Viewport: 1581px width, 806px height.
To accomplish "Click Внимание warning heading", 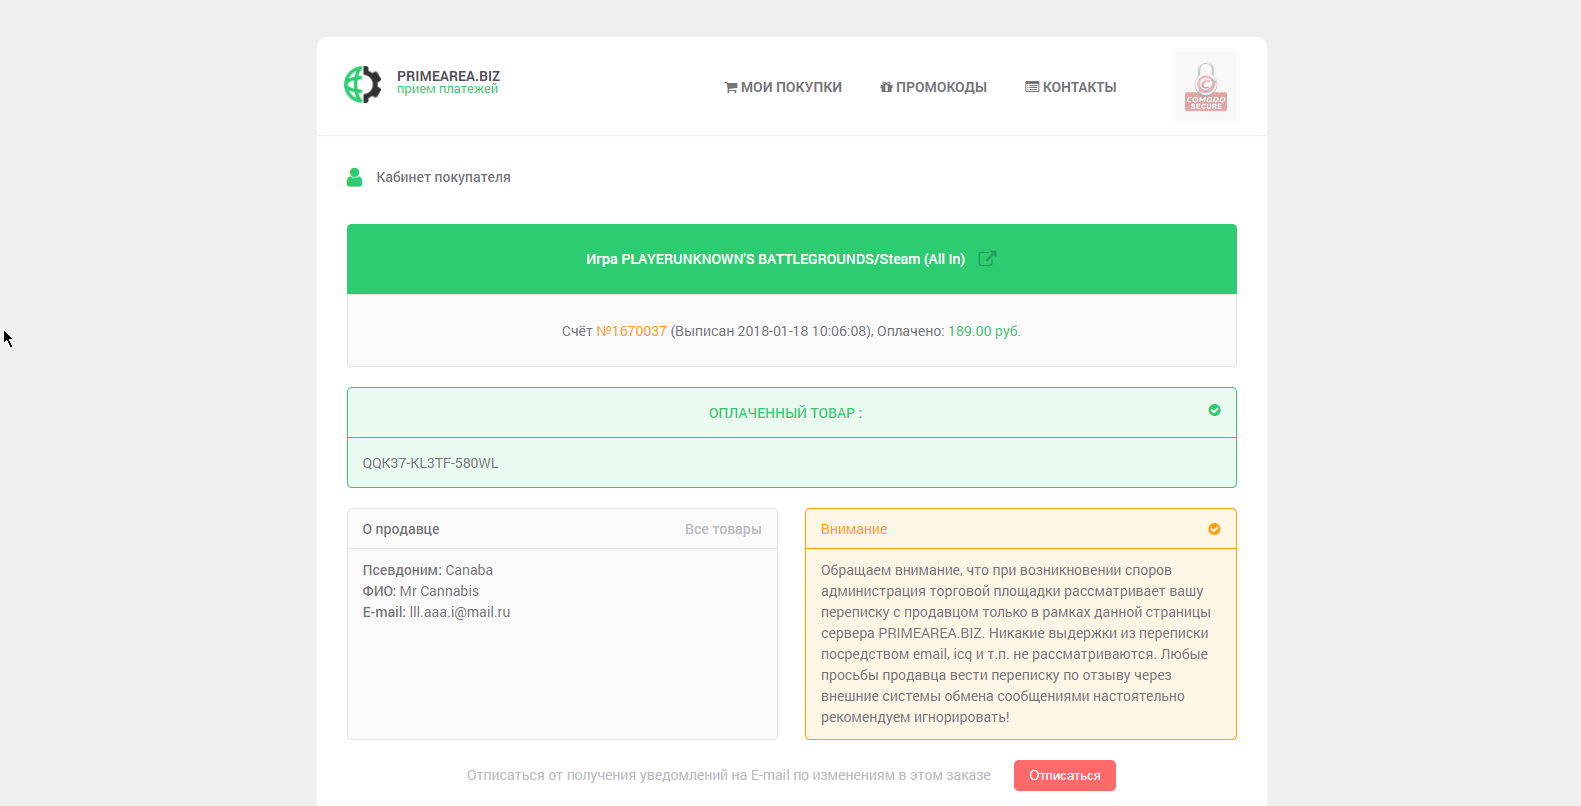I will [x=854, y=529].
